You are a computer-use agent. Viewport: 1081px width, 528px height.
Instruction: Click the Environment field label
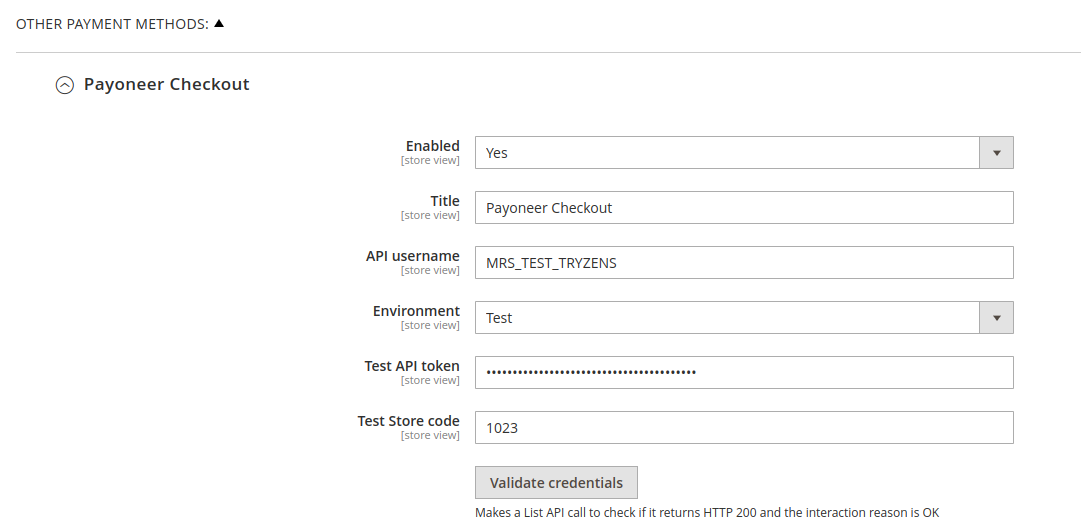(x=416, y=311)
